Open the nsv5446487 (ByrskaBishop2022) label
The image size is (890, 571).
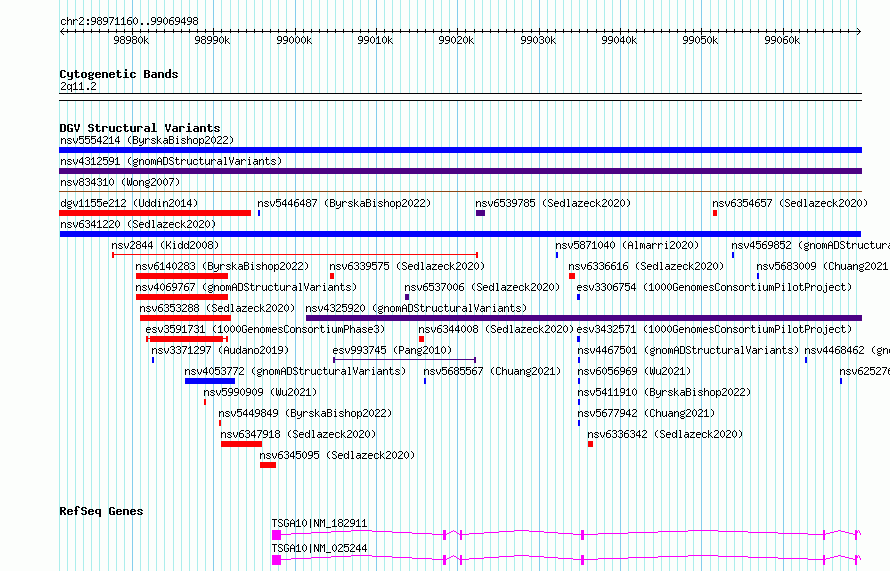344,203
